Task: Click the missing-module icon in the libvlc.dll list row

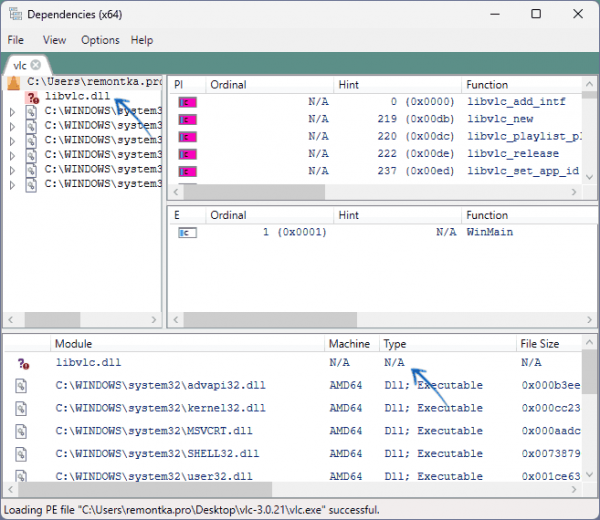Action: [23, 364]
